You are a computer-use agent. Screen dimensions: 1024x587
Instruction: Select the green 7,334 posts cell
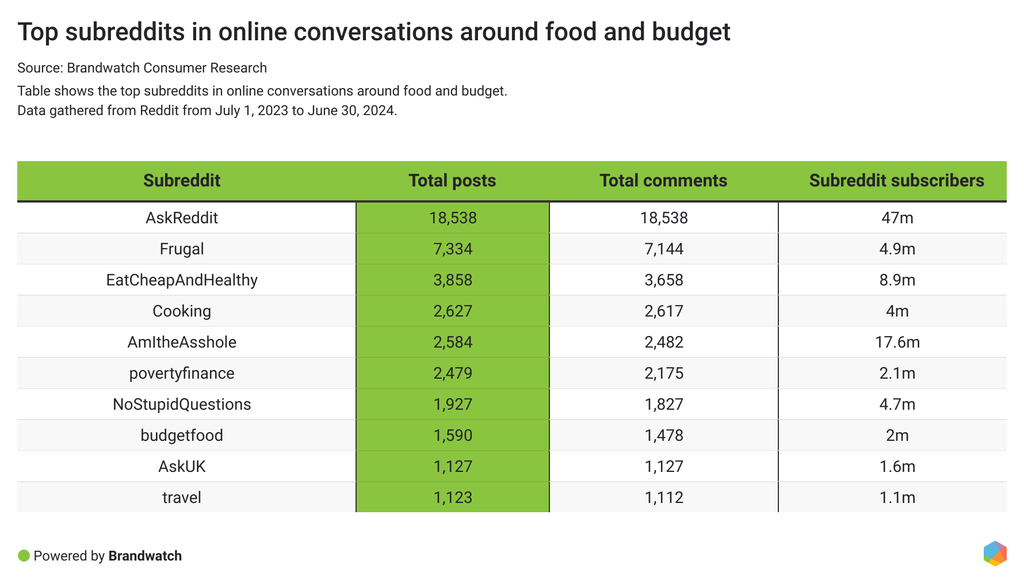click(x=452, y=249)
